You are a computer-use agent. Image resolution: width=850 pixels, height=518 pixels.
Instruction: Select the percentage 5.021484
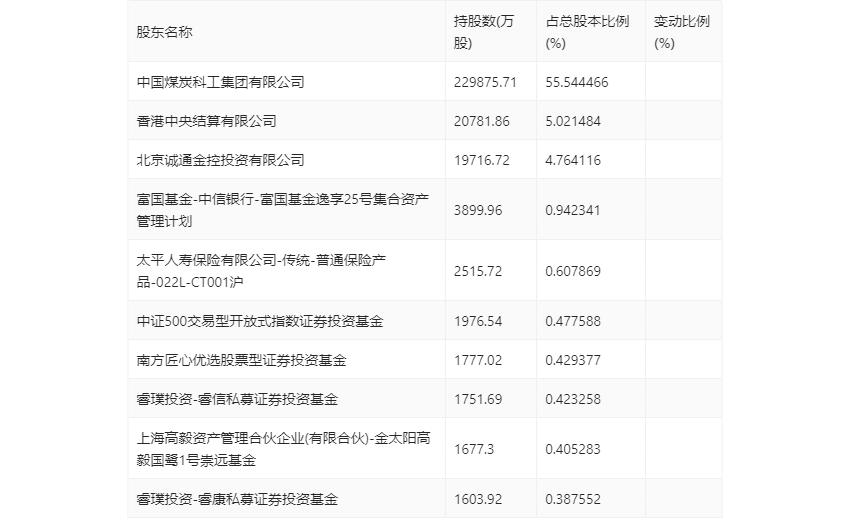pos(573,121)
